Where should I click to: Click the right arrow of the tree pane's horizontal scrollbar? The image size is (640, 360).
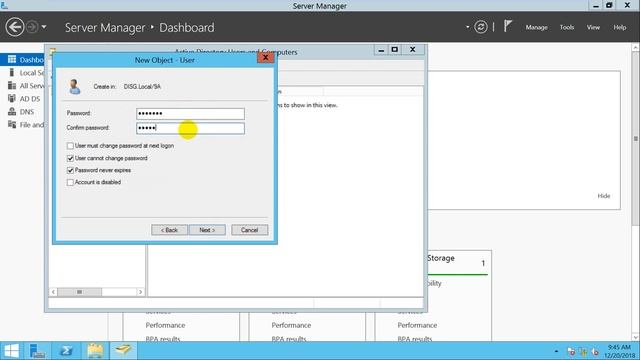click(140, 292)
